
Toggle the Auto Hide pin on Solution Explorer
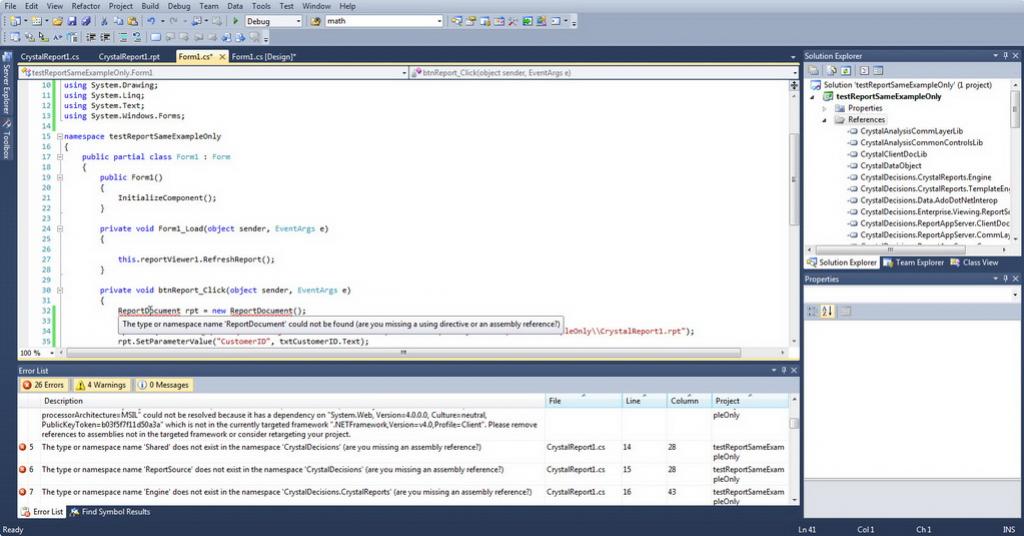tap(1006, 56)
